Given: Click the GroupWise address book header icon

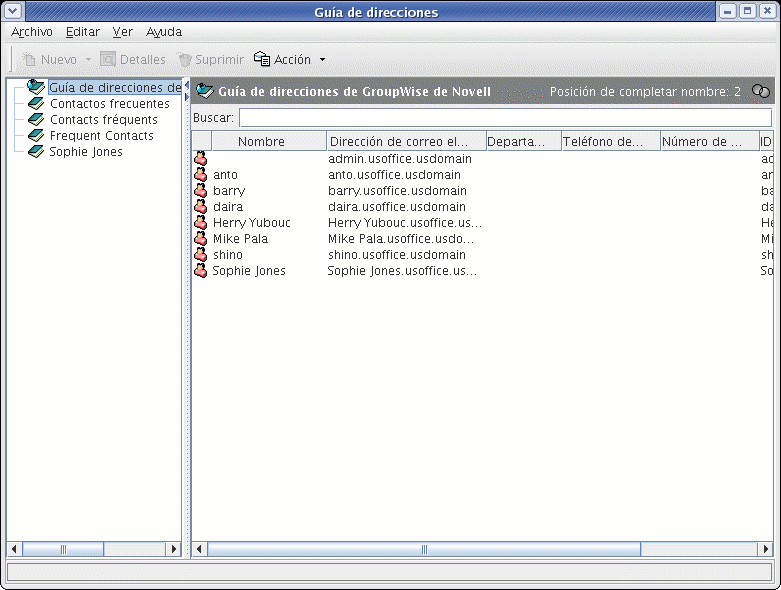Looking at the screenshot, I should point(205,91).
